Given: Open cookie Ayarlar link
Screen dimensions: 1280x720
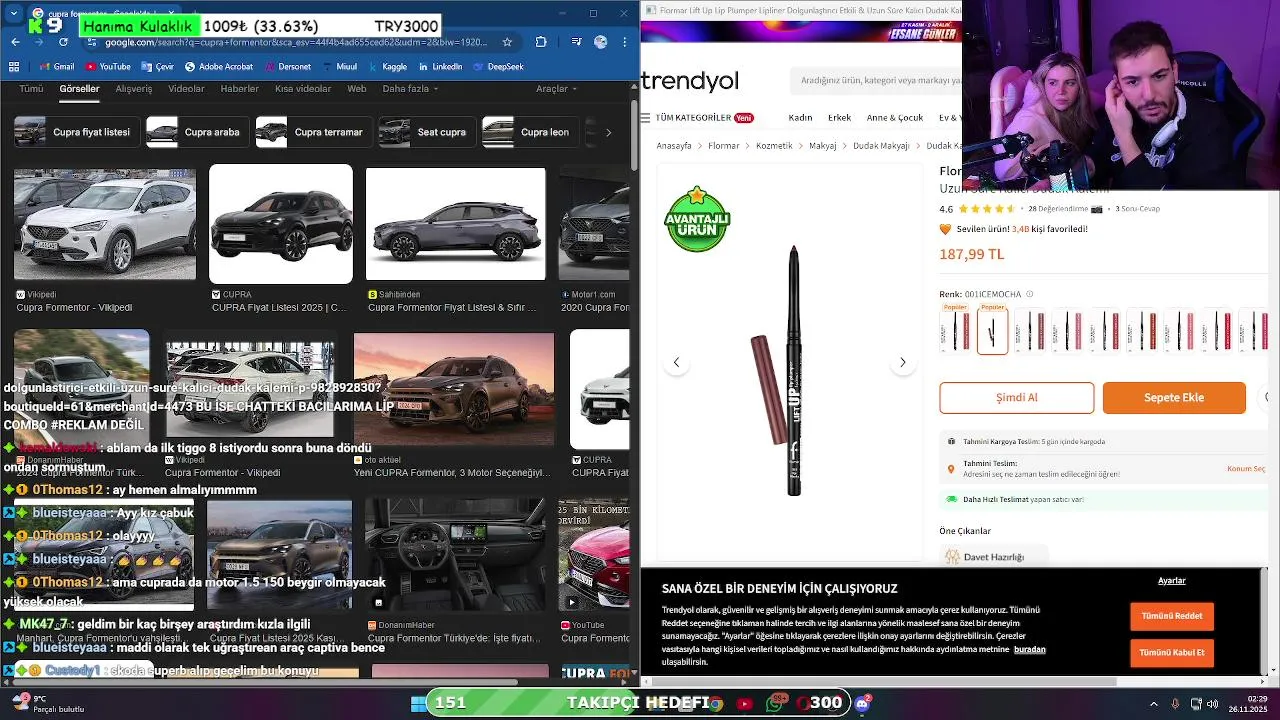Looking at the screenshot, I should click(1172, 581).
